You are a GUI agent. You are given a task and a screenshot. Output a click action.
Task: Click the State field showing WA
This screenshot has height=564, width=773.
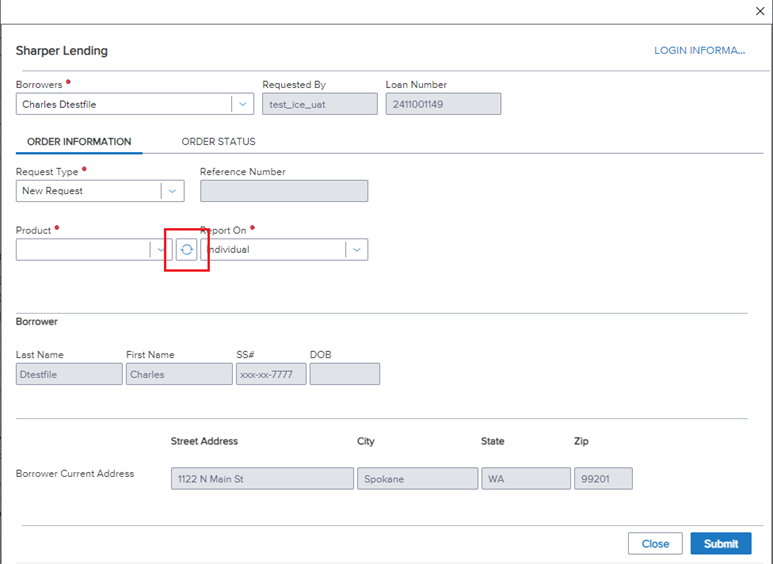526,479
